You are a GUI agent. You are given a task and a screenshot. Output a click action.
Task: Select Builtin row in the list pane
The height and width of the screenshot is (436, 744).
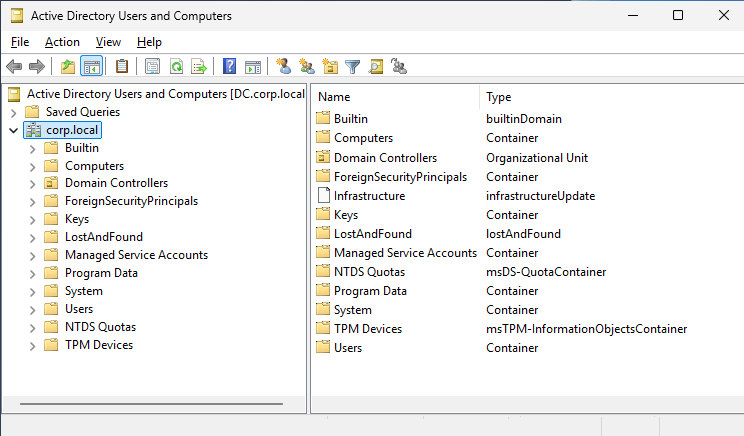pos(351,119)
